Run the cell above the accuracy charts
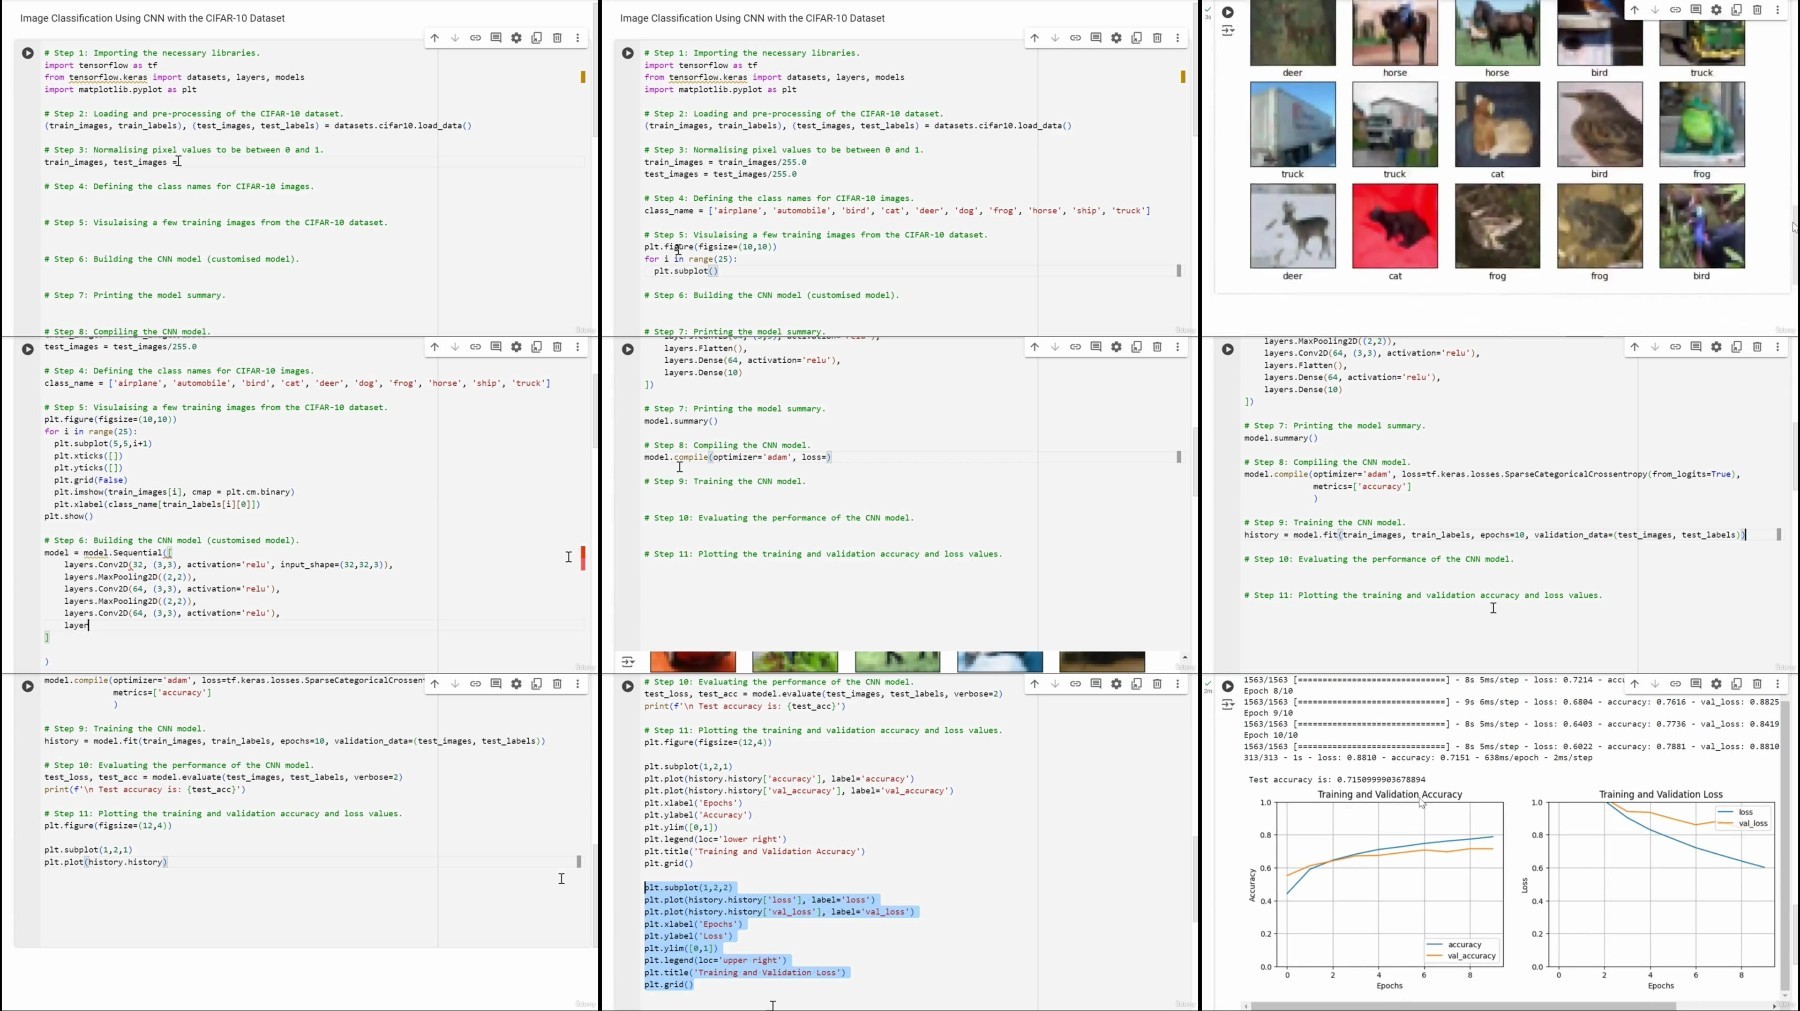This screenshot has width=1800, height=1011. coord(1228,686)
